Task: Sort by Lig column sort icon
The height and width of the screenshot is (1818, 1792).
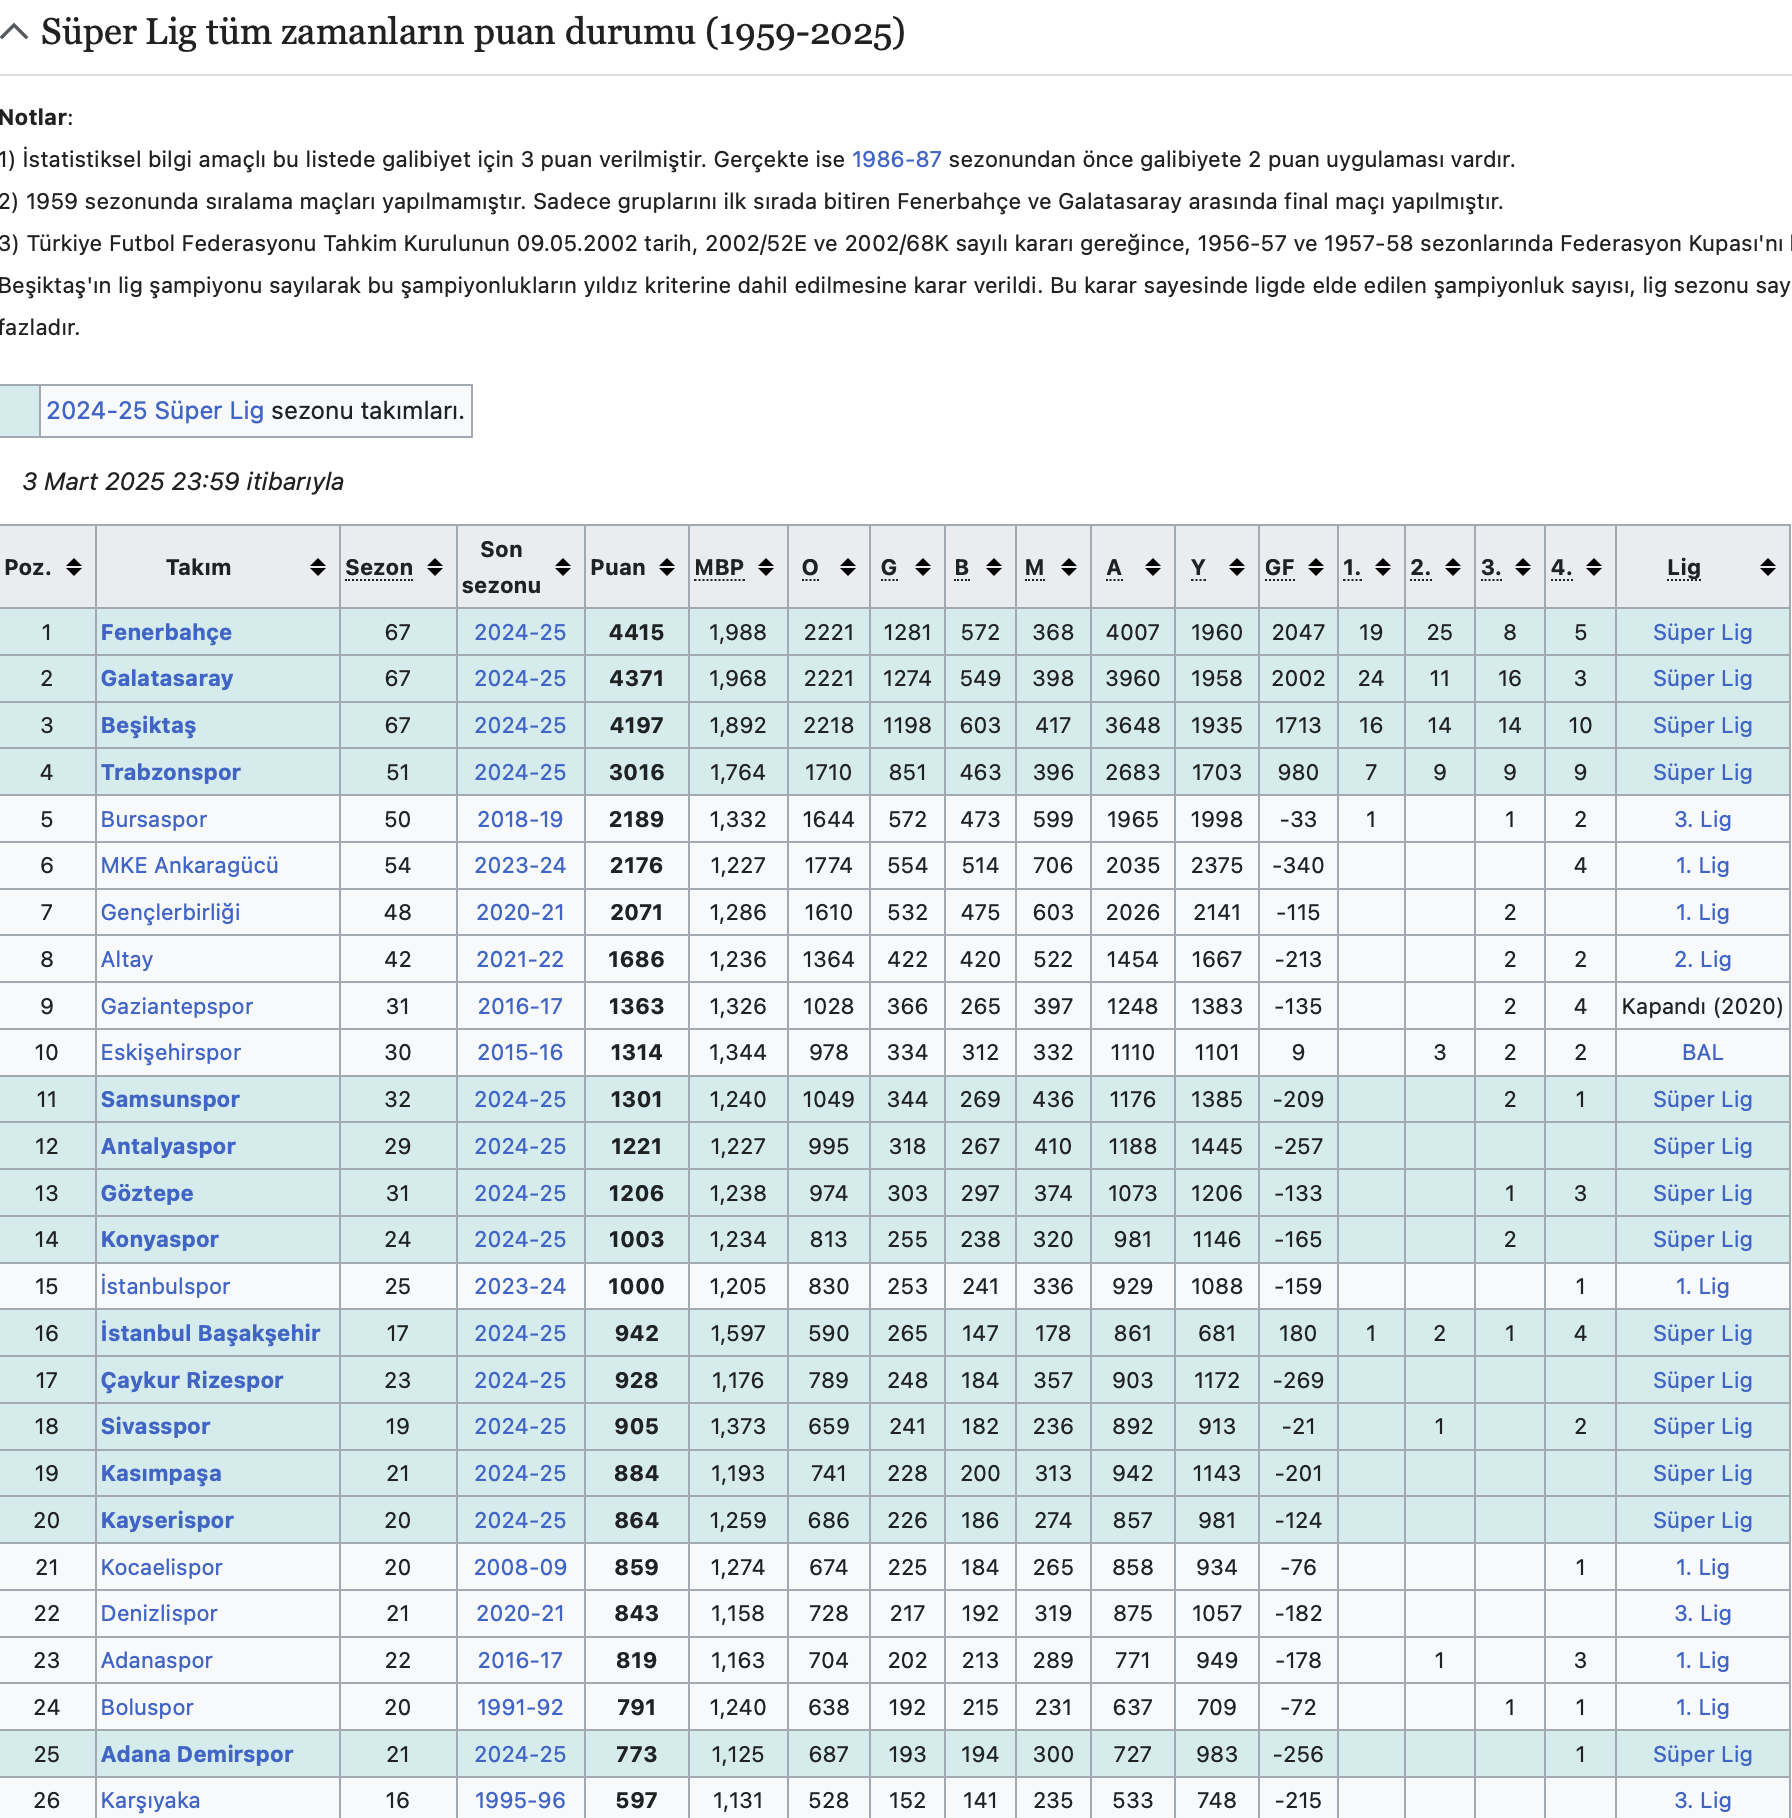Action: point(1768,567)
